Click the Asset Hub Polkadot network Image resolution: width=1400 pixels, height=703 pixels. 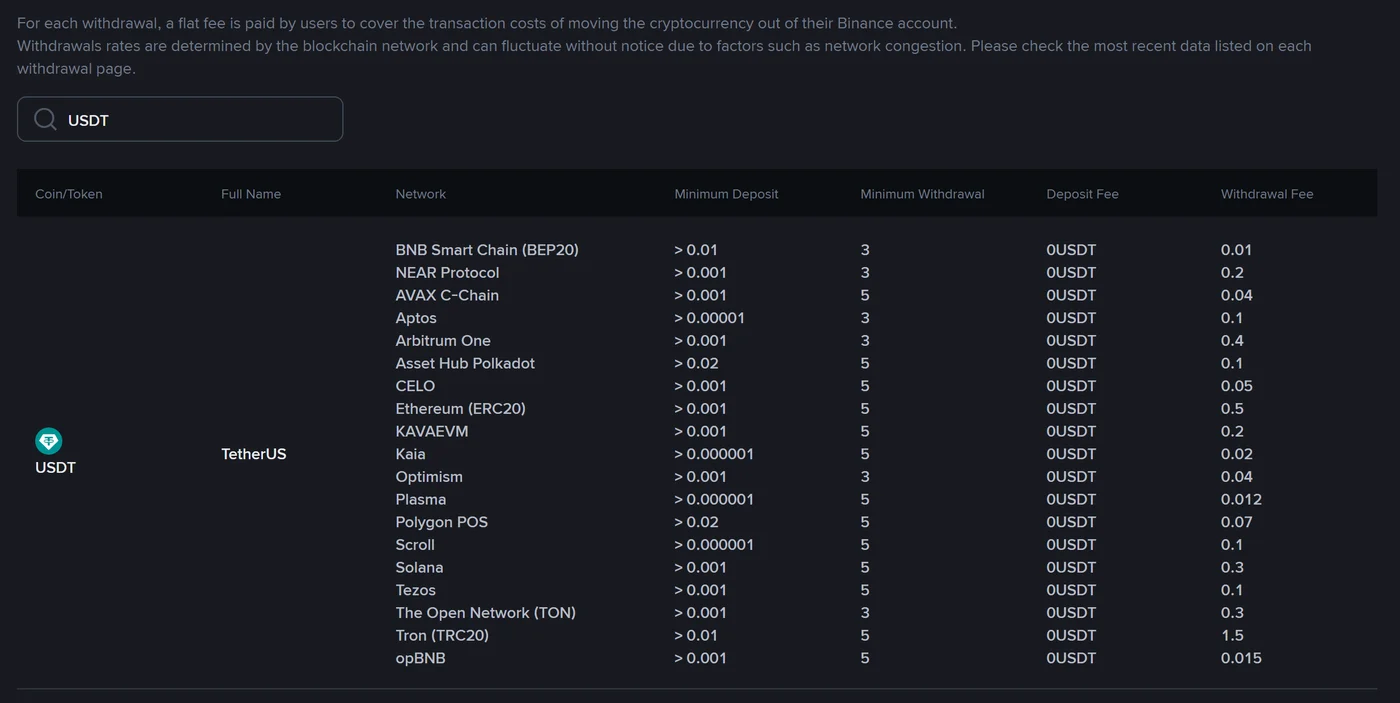(465, 363)
